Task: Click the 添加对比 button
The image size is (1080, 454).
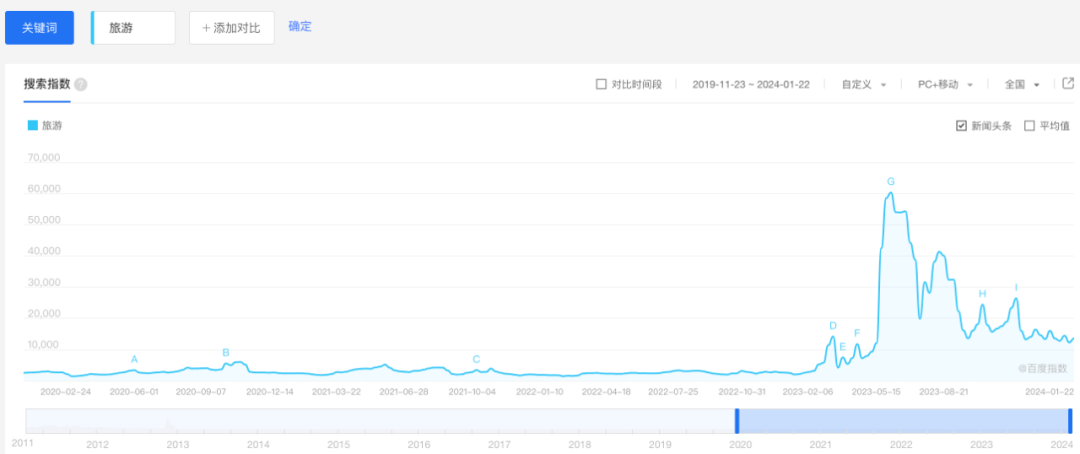Action: (x=231, y=28)
